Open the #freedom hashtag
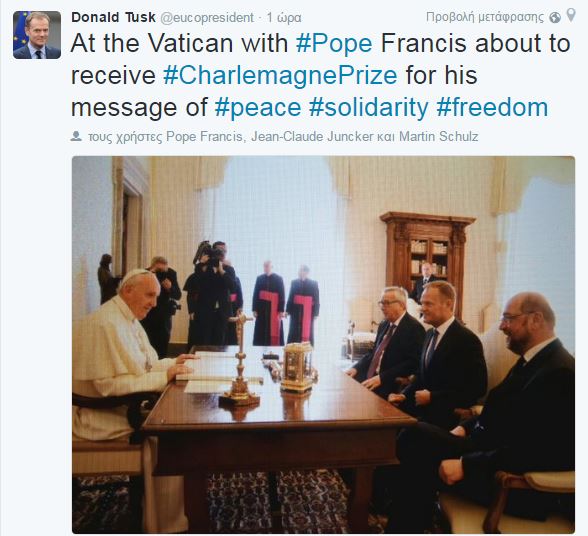The width and height of the screenshot is (588, 536). click(492, 107)
